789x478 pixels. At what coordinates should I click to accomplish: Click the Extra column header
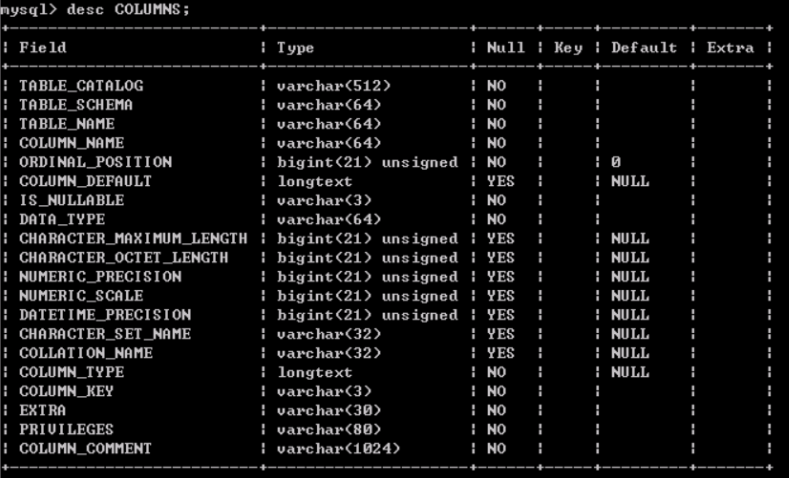[x=730, y=47]
